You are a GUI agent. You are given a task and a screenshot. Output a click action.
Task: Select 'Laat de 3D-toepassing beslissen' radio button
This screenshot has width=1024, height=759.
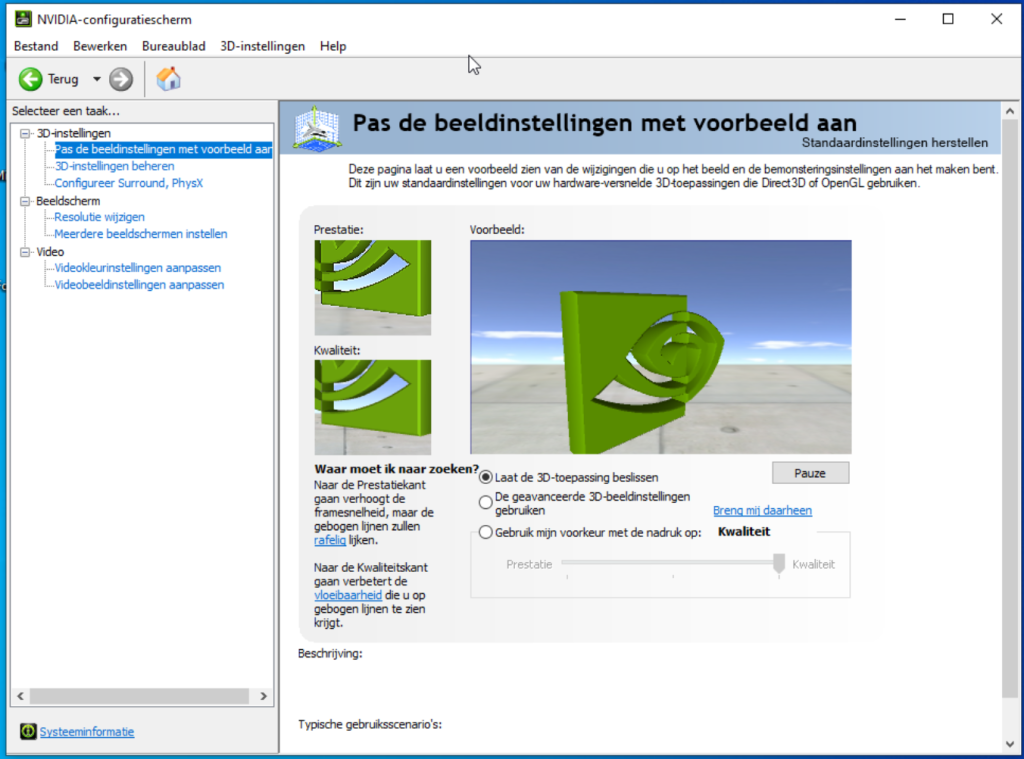point(486,477)
